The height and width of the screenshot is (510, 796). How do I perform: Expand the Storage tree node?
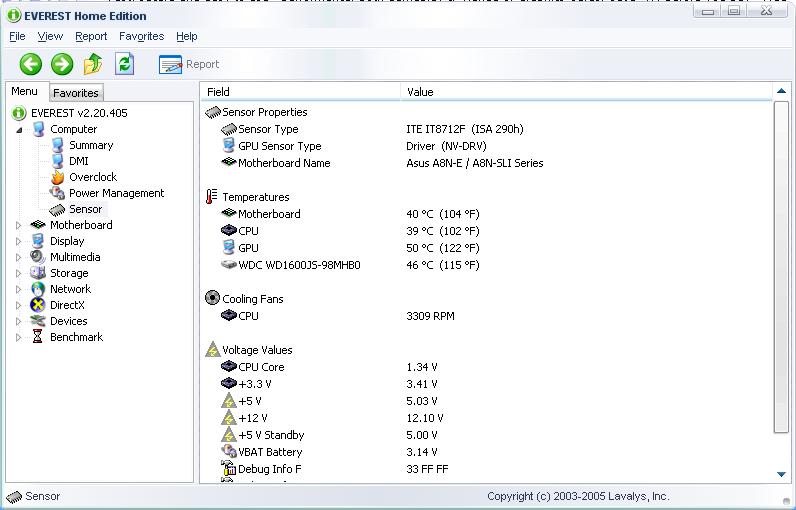point(18,273)
